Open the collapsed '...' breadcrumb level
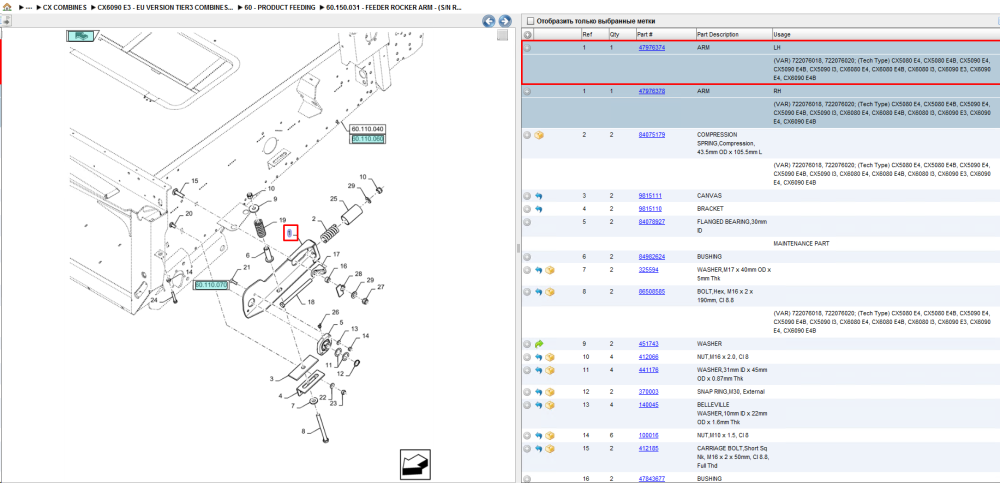1000x483 pixels. 29,7
